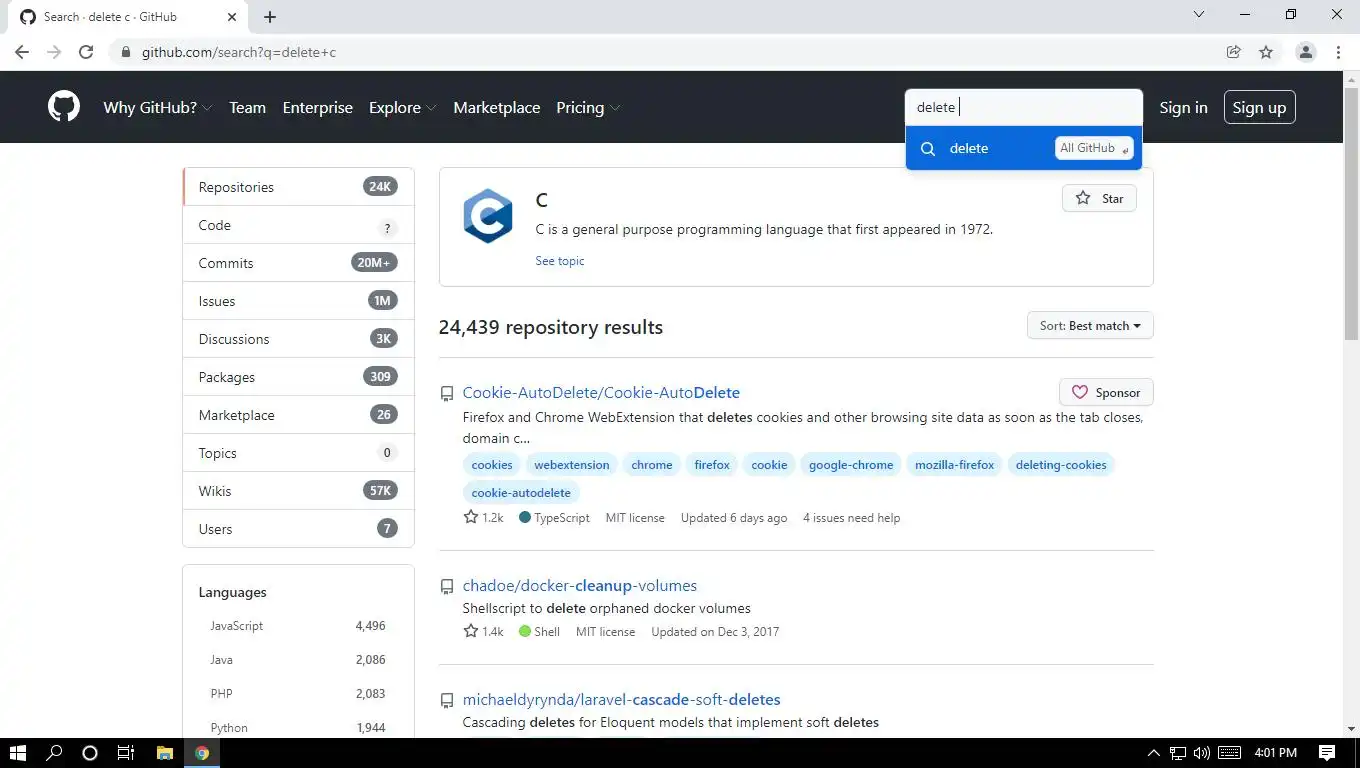1360x768 pixels.
Task: Focus the GitHub search box
Action: [1023, 107]
